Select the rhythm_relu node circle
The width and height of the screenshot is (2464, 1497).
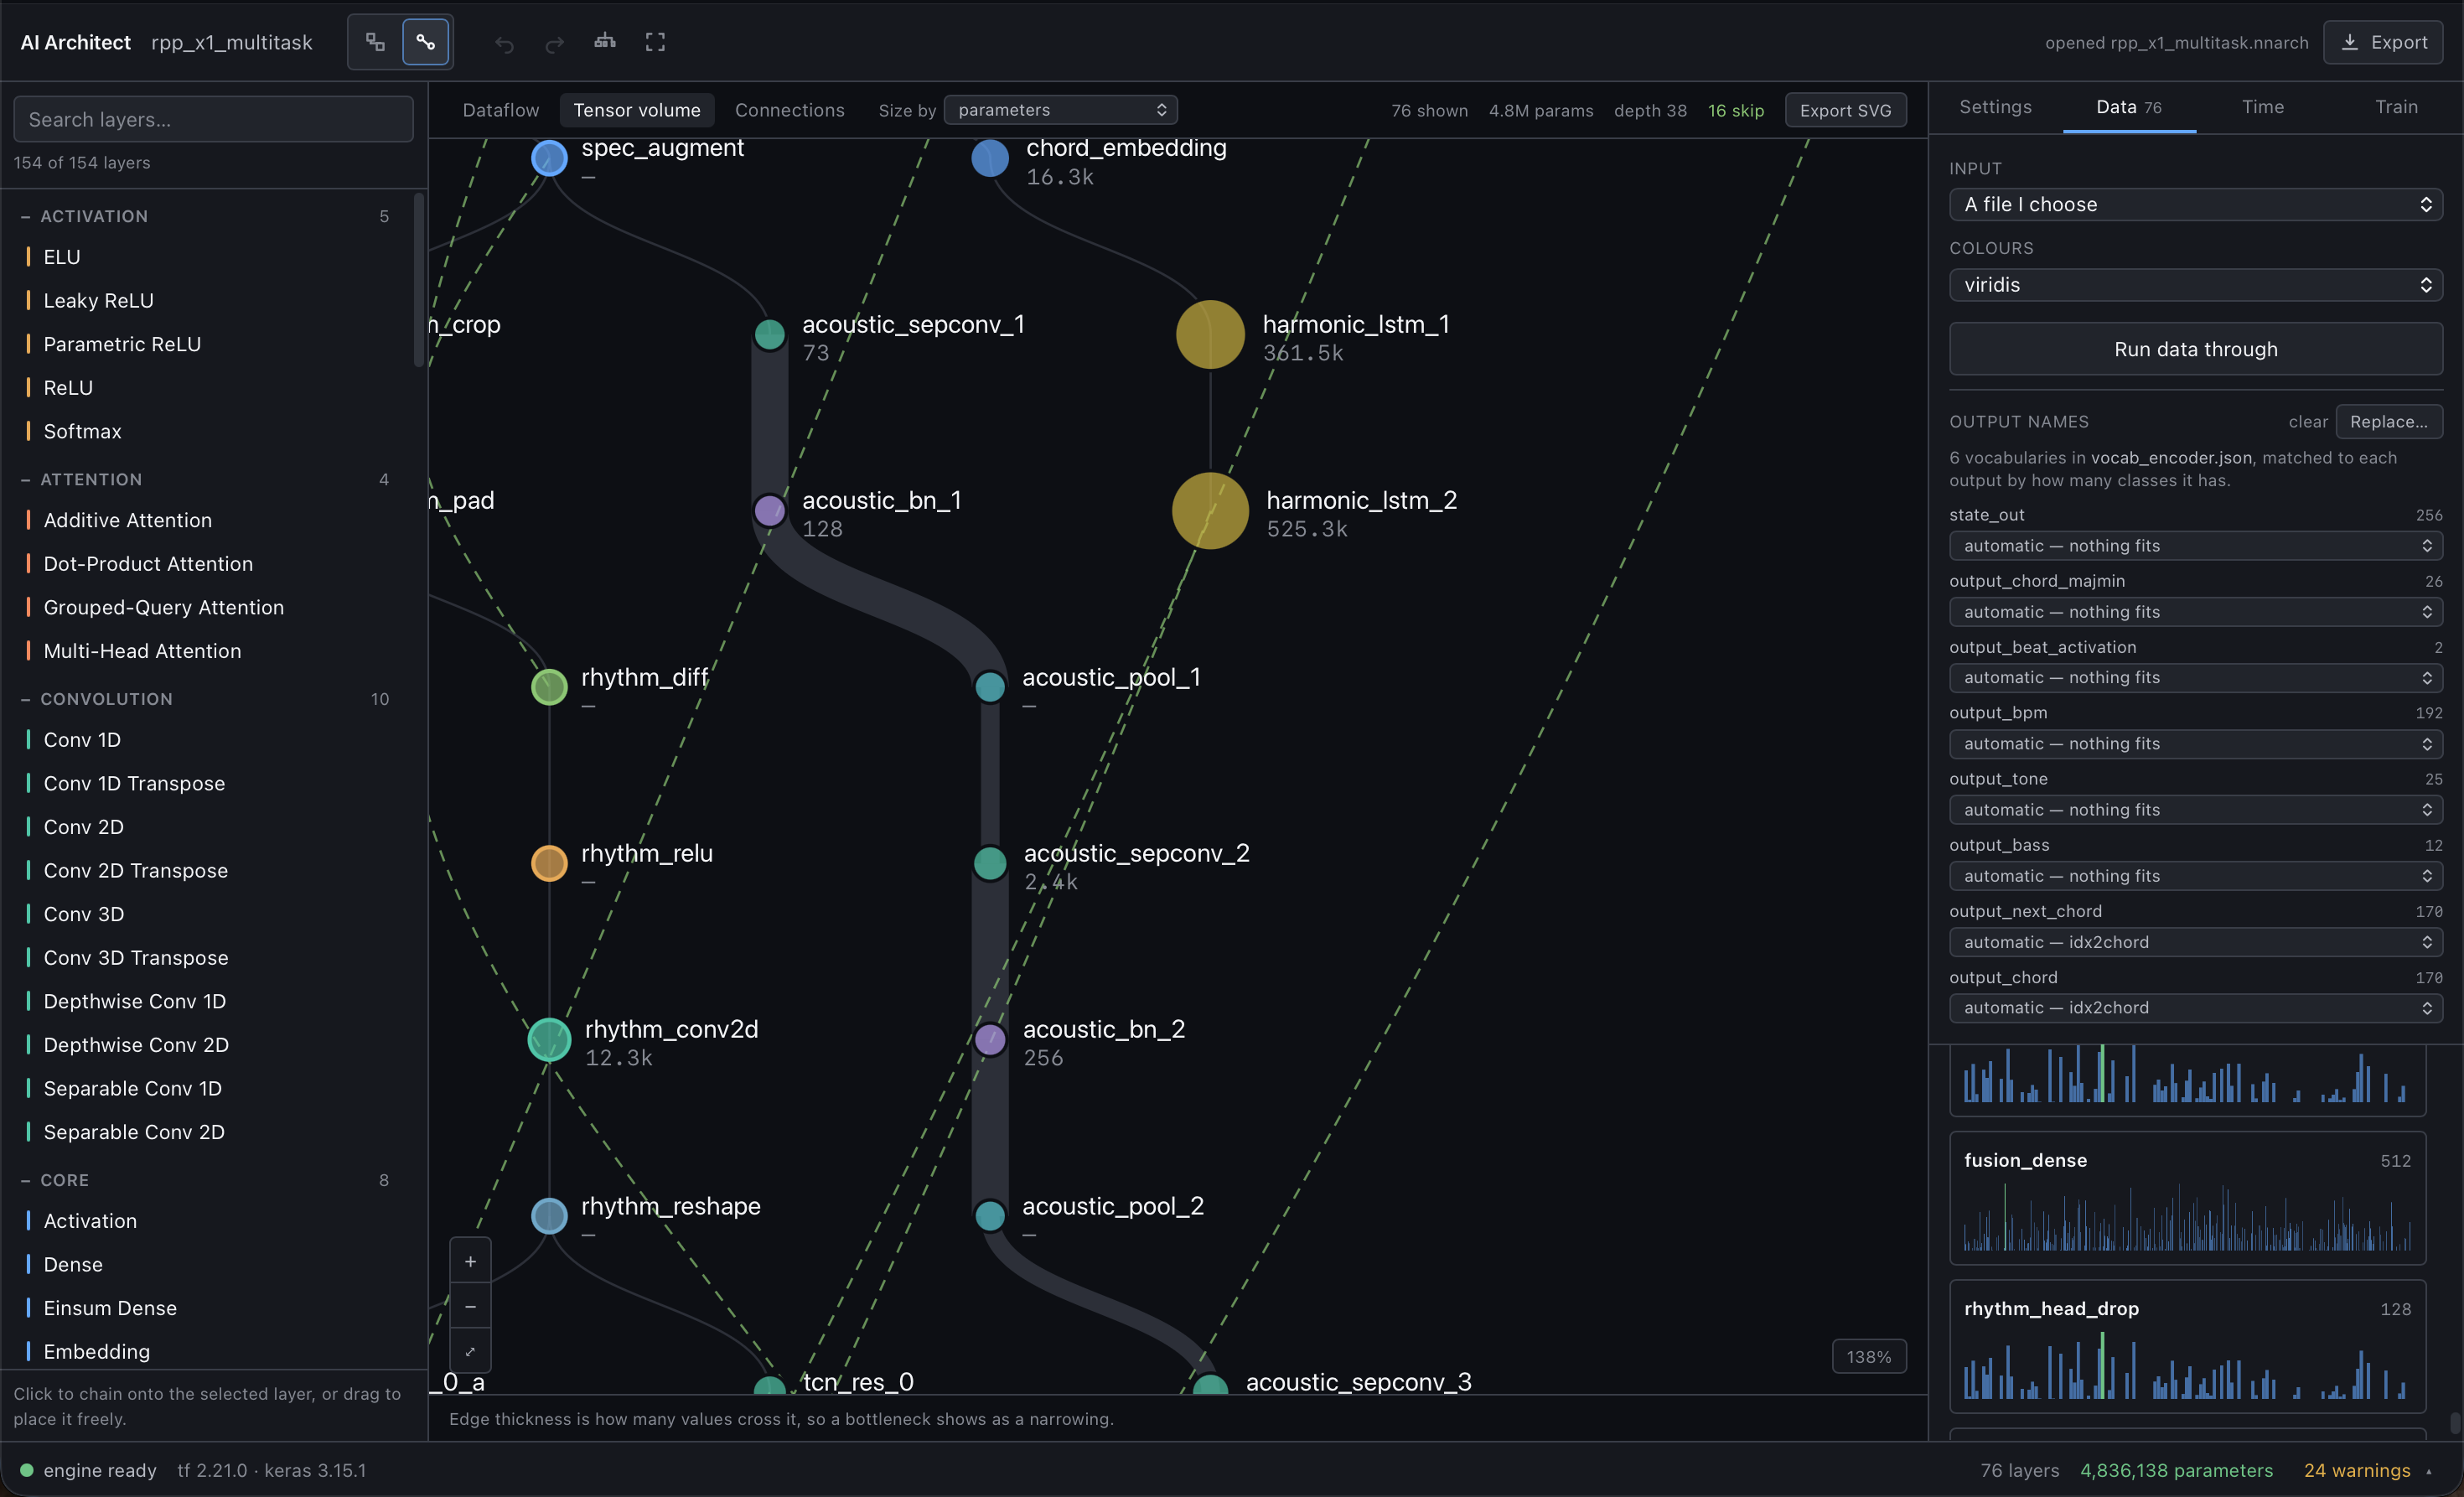[549, 863]
